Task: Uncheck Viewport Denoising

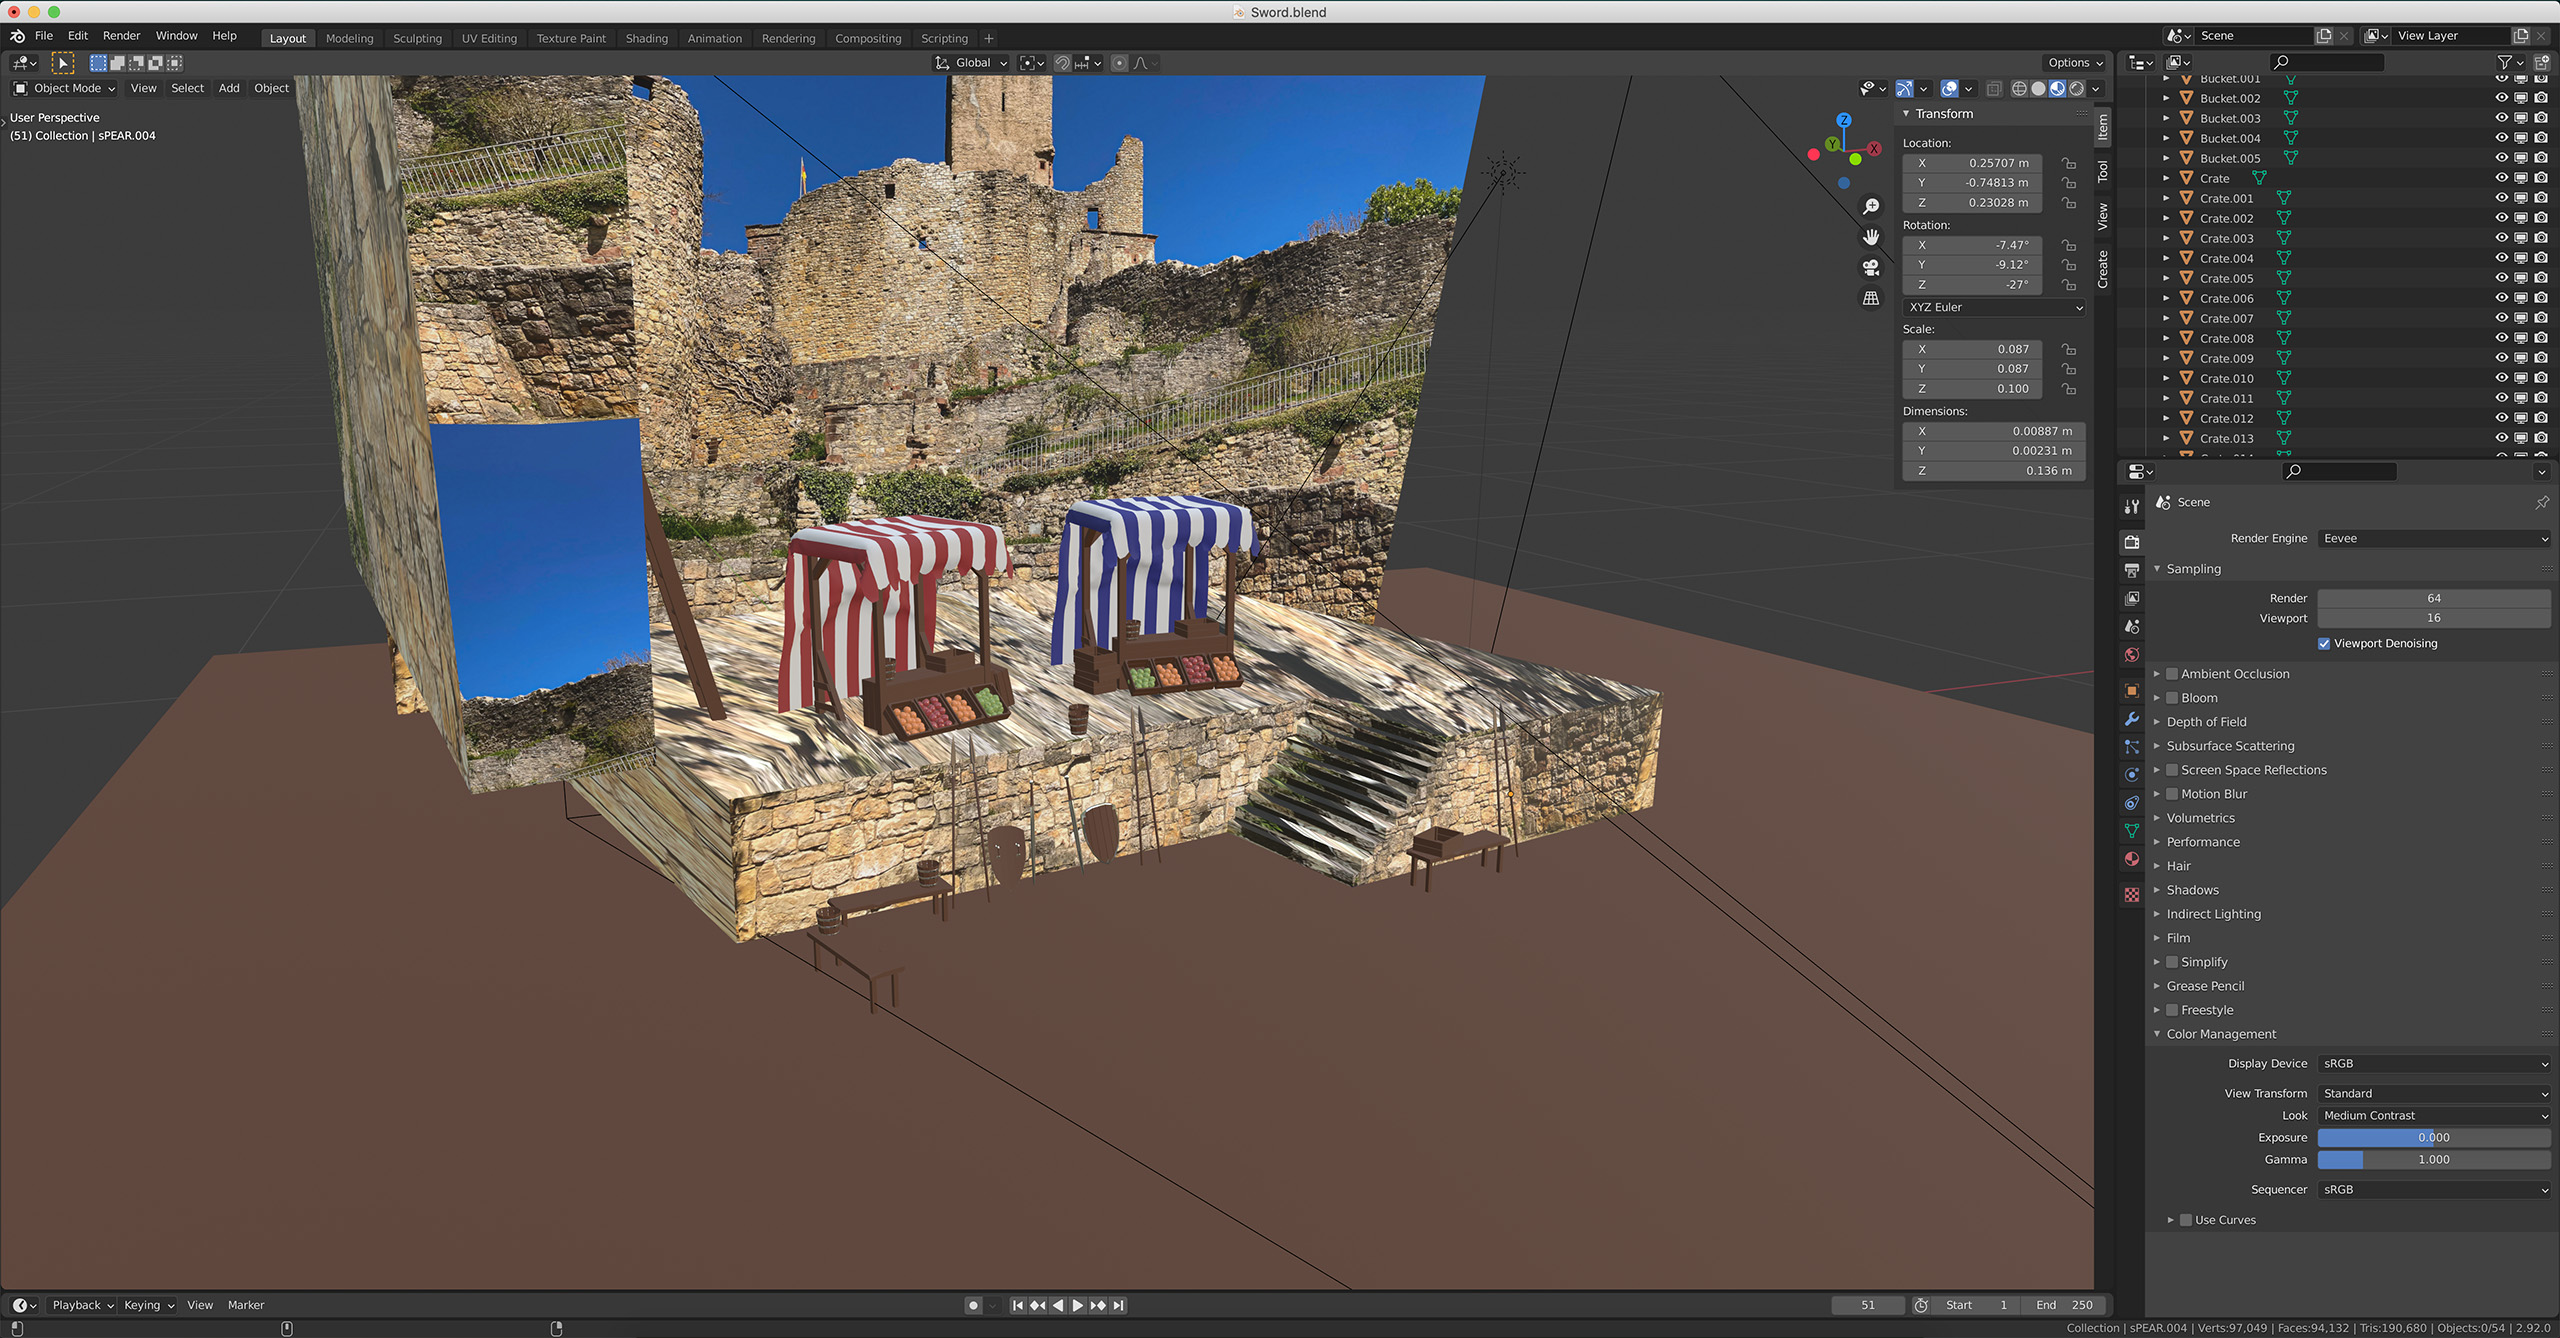Action: pos(2324,644)
